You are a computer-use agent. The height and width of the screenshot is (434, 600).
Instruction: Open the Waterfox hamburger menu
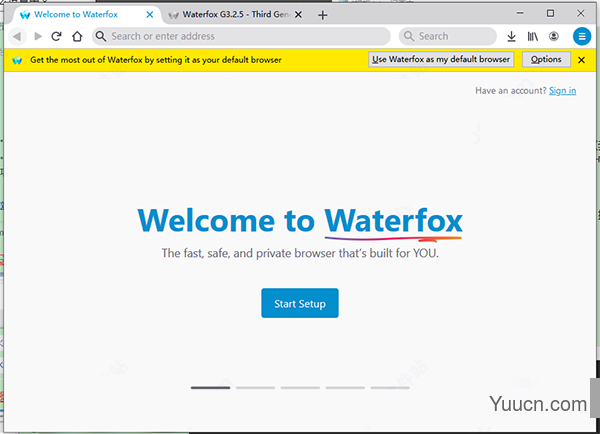pos(582,36)
